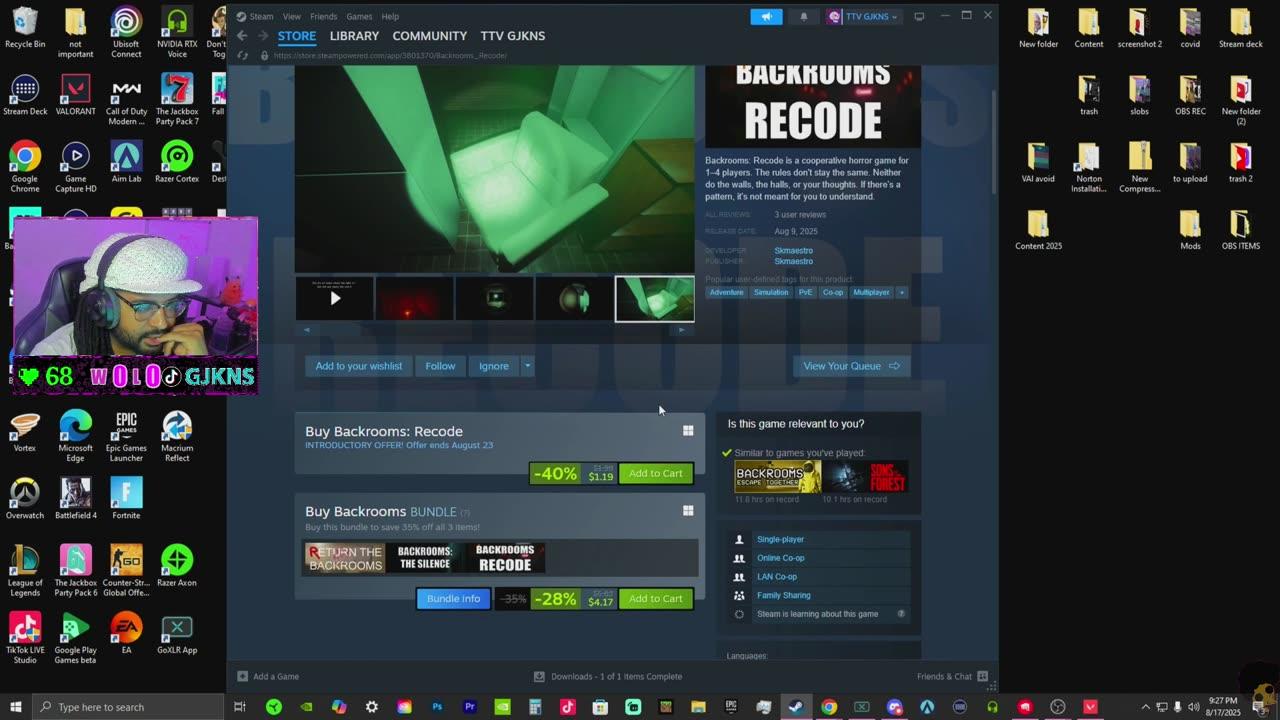The height and width of the screenshot is (720, 1280).
Task: Open the Aim Lab desktop icon
Action: click(x=126, y=162)
